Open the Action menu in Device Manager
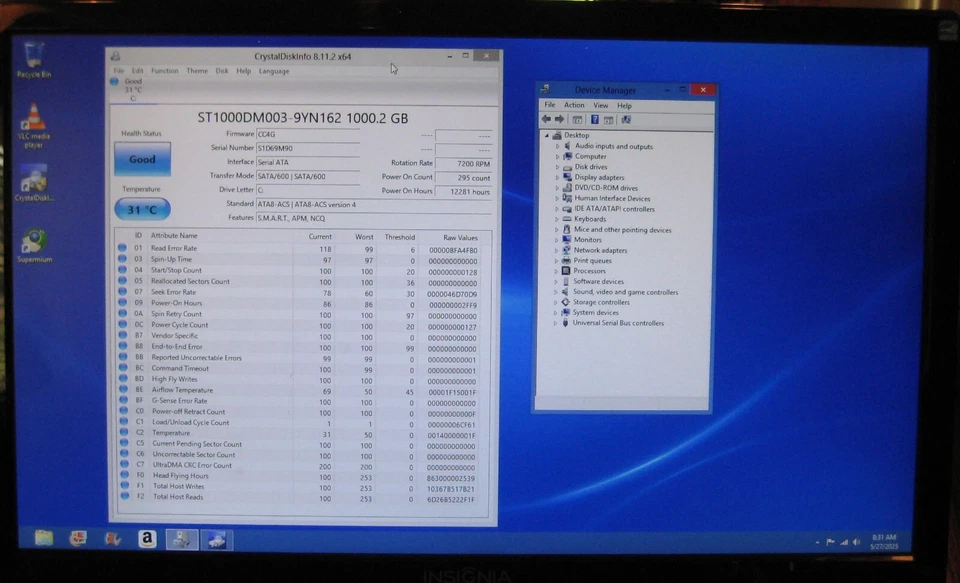This screenshot has width=960, height=583. [574, 104]
